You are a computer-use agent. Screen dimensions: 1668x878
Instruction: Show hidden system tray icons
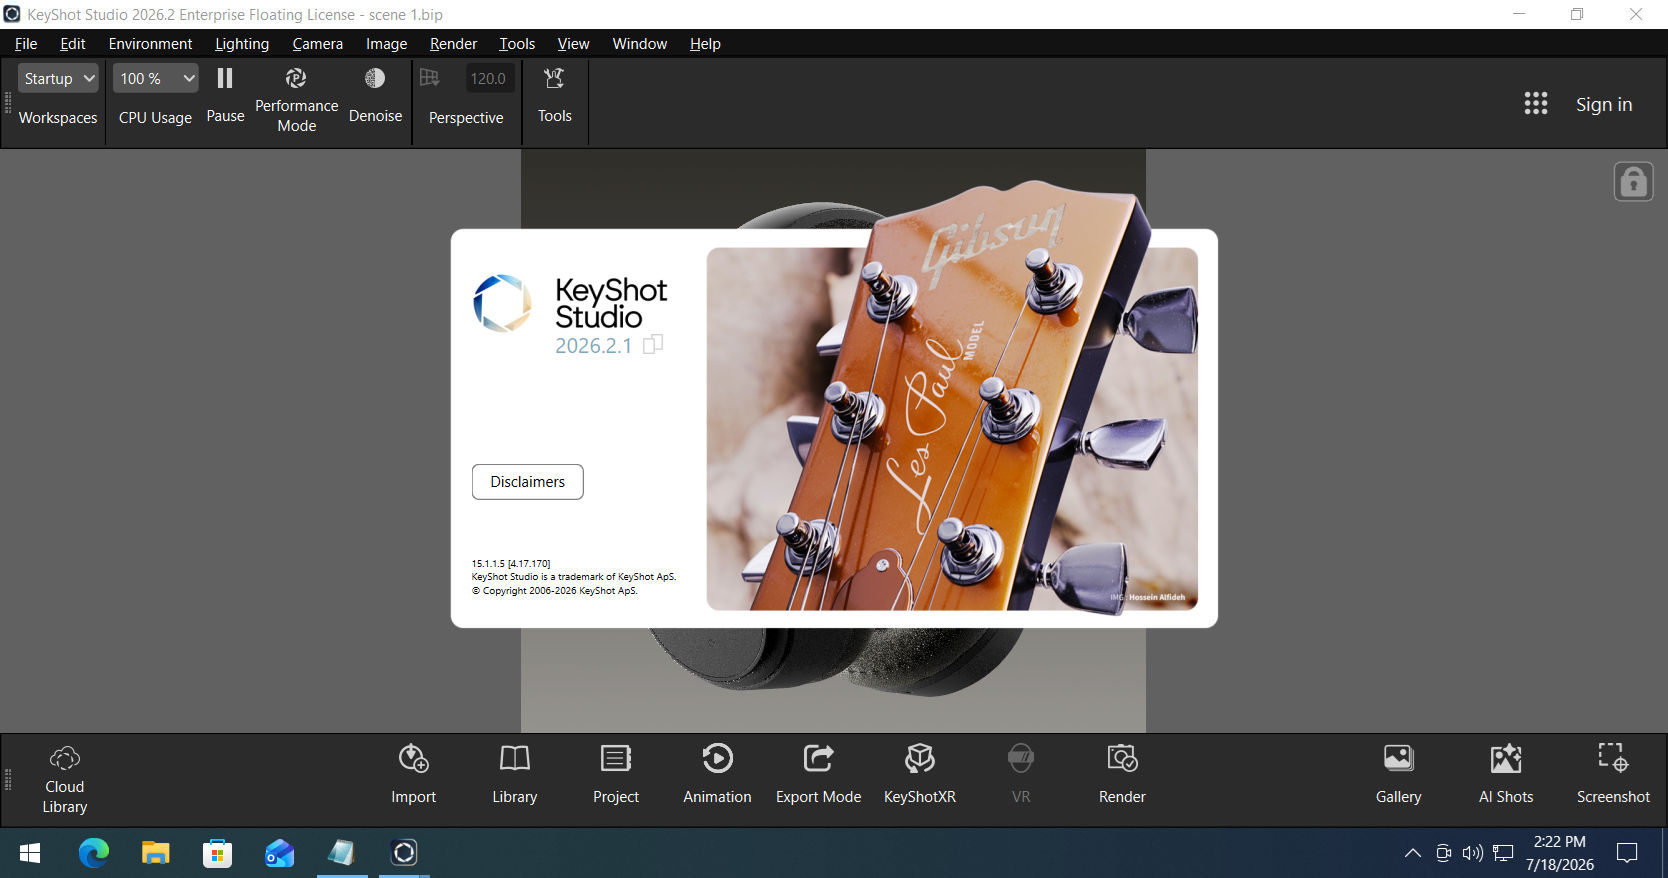[1412, 853]
